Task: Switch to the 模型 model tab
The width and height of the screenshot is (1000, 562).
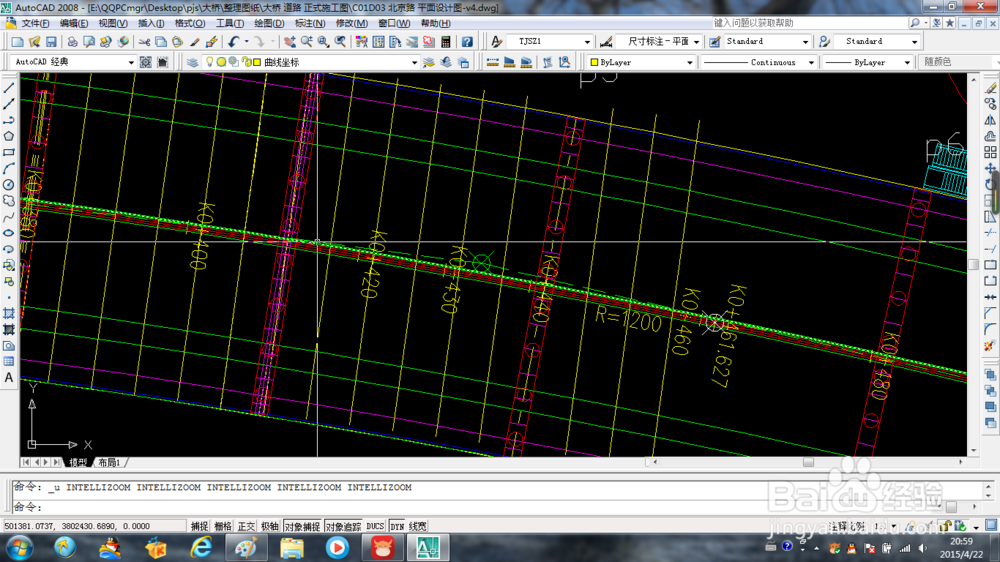Action: (x=78, y=462)
